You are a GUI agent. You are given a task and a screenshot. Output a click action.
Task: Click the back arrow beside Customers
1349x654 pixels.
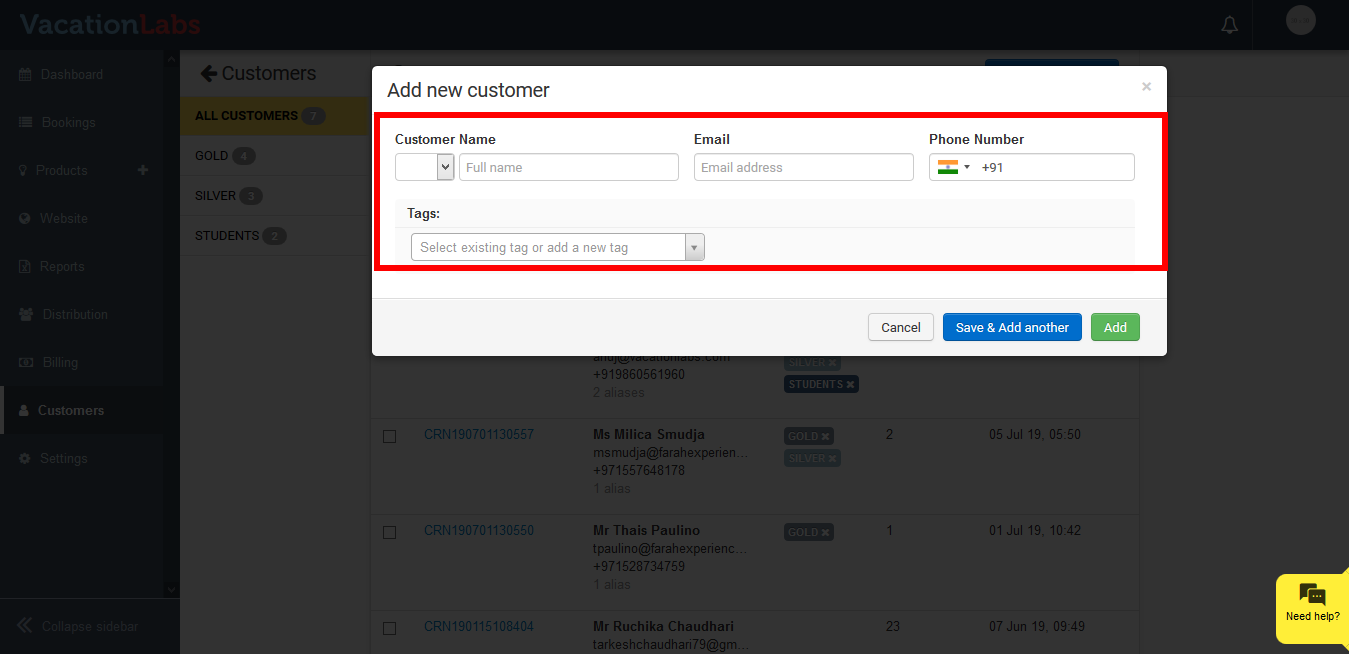tap(209, 73)
